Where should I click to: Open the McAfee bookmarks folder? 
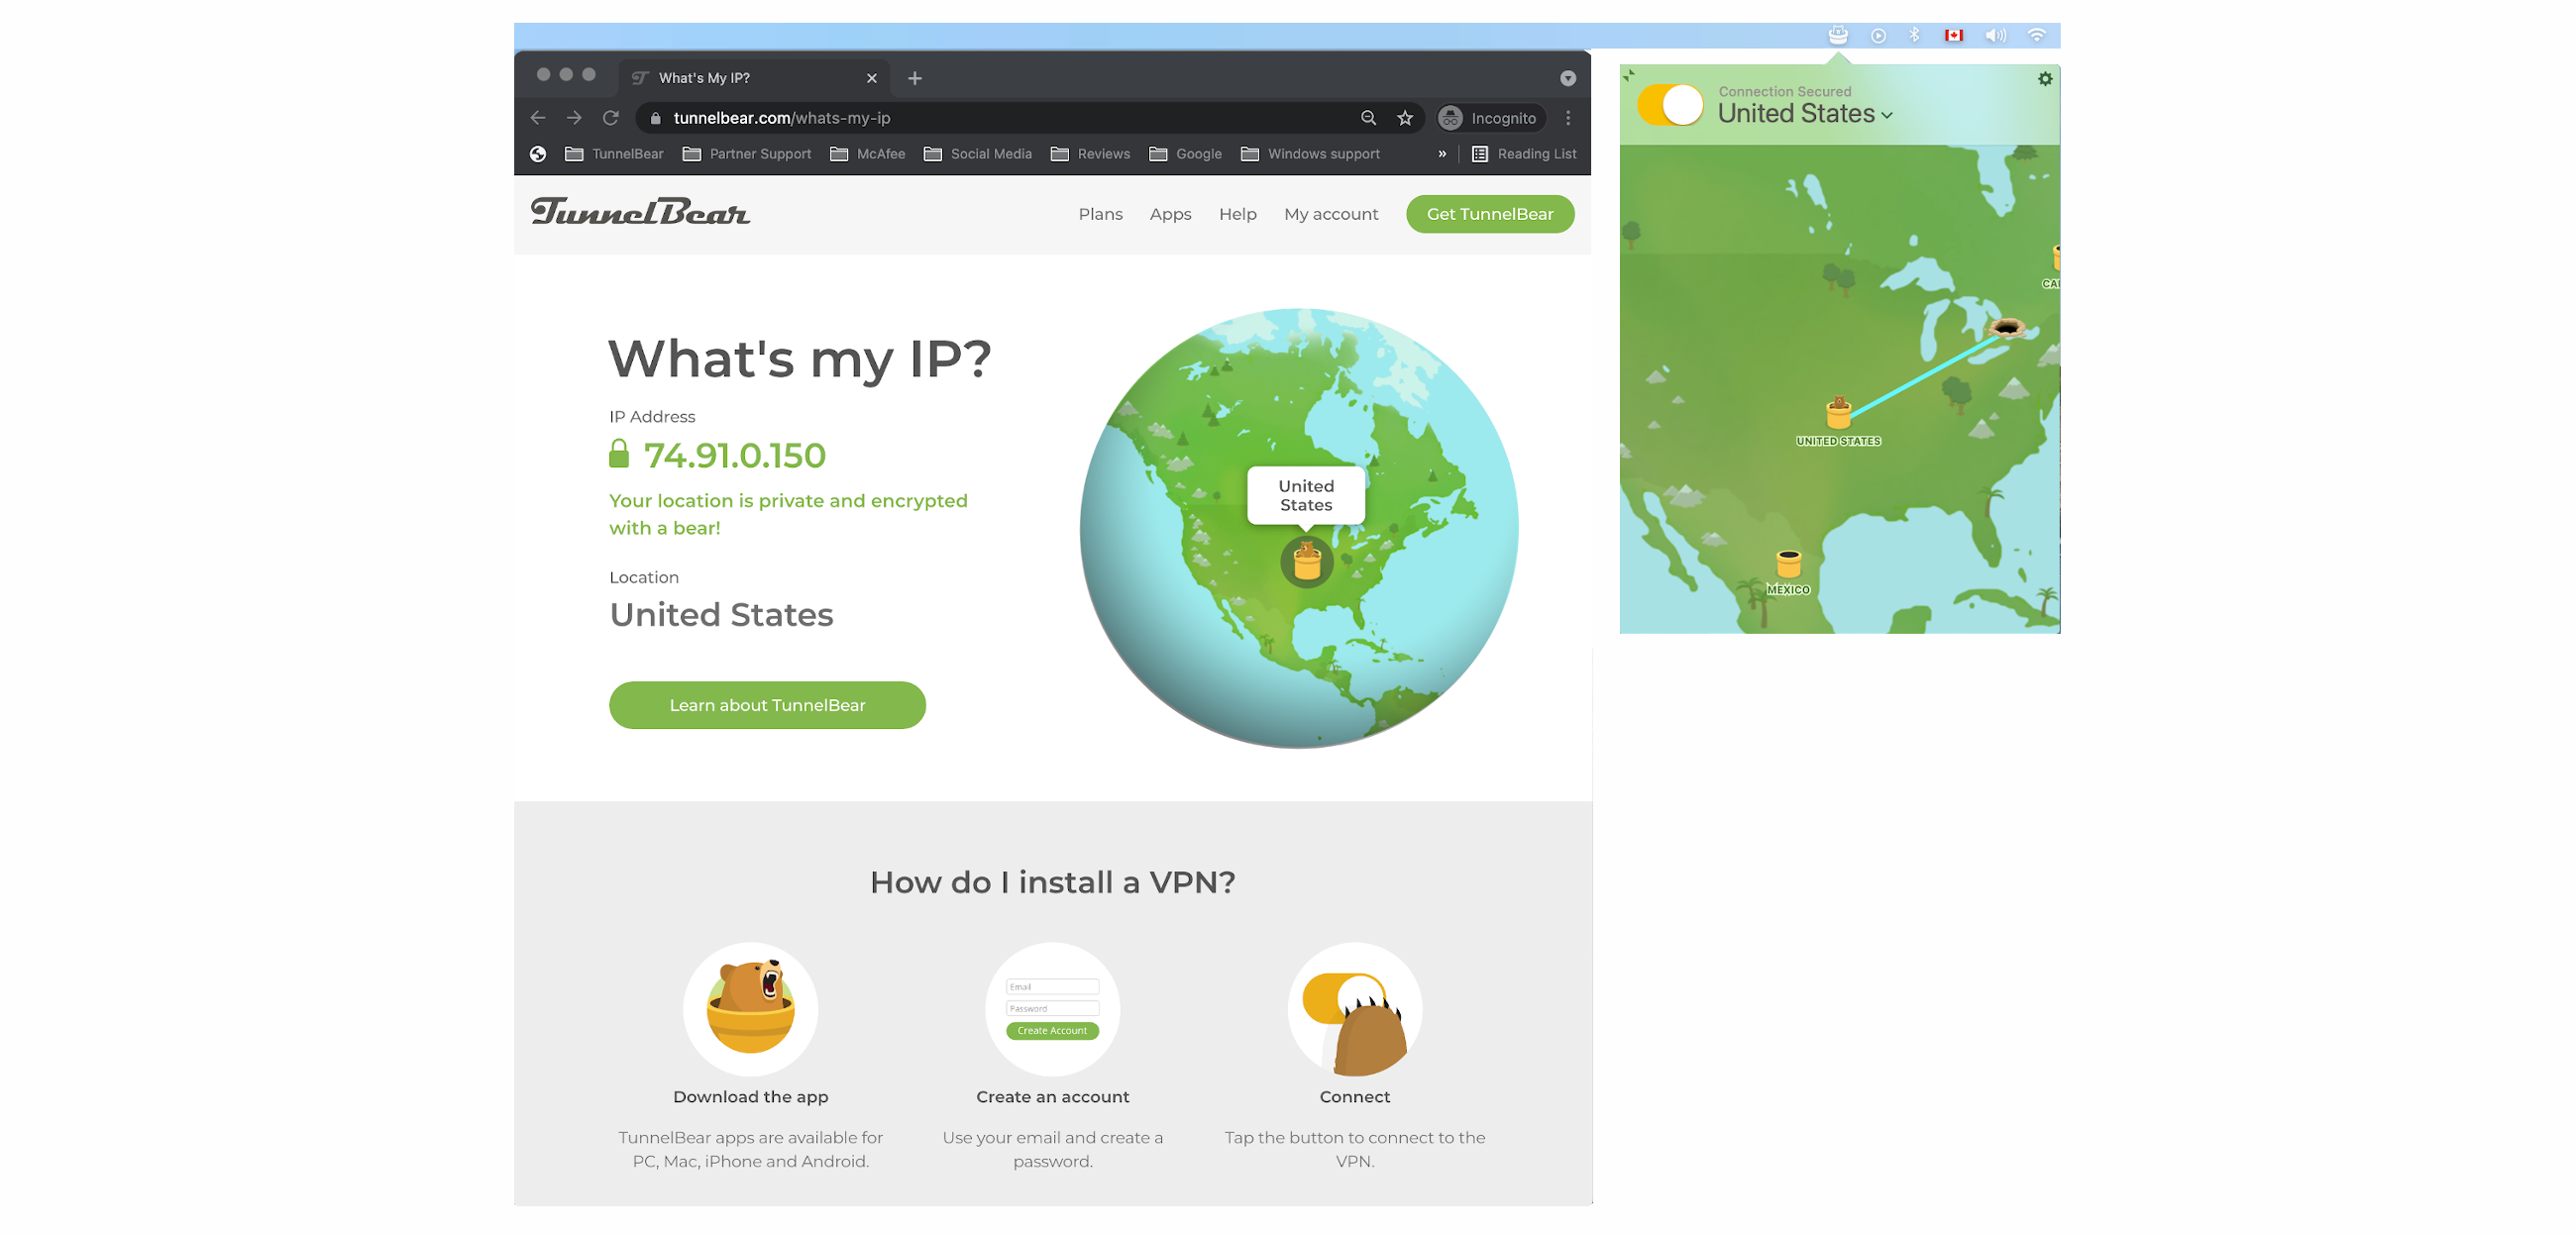click(868, 154)
